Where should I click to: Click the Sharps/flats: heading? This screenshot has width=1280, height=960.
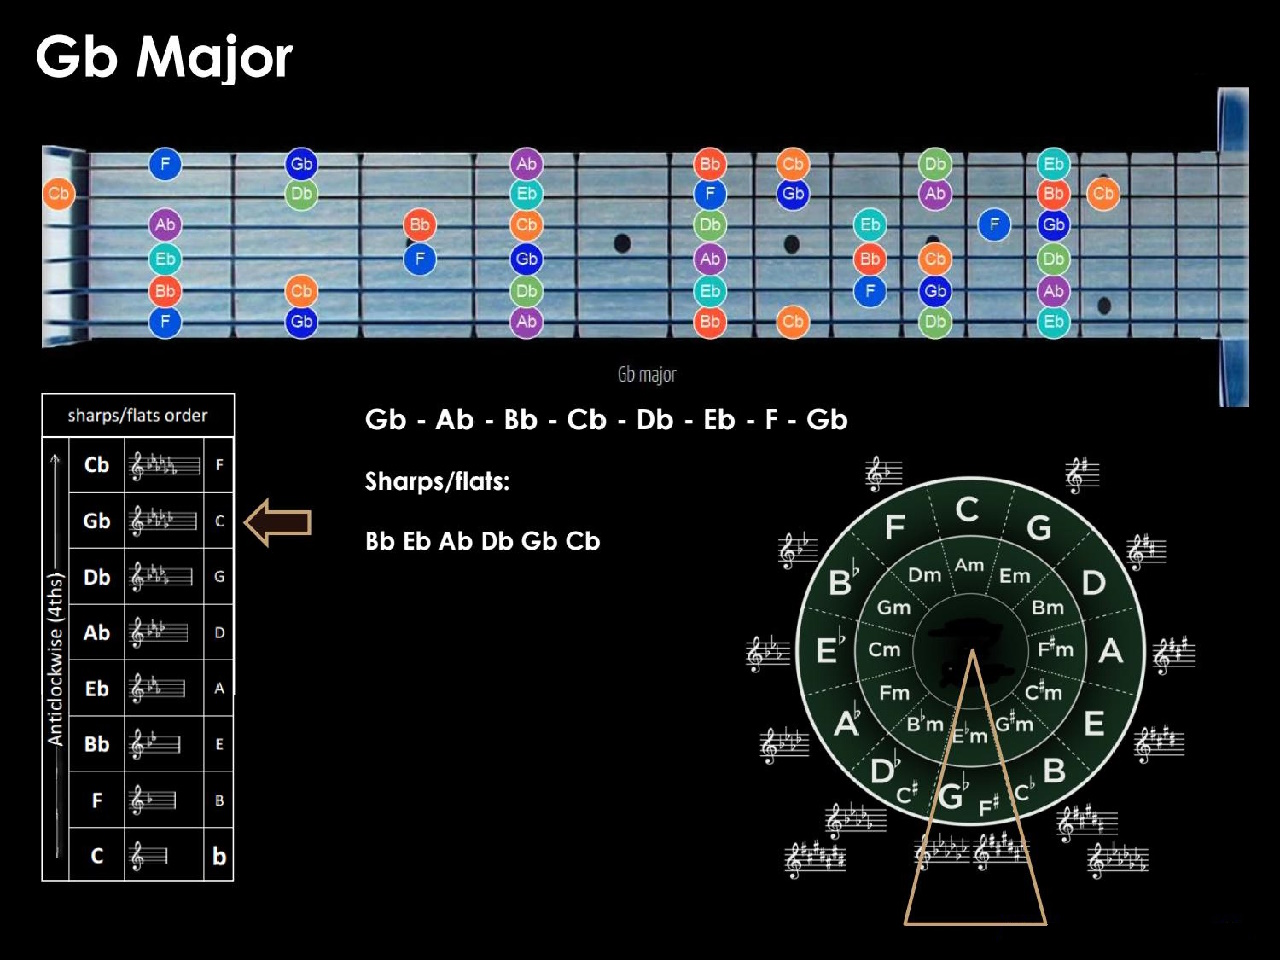coord(437,481)
